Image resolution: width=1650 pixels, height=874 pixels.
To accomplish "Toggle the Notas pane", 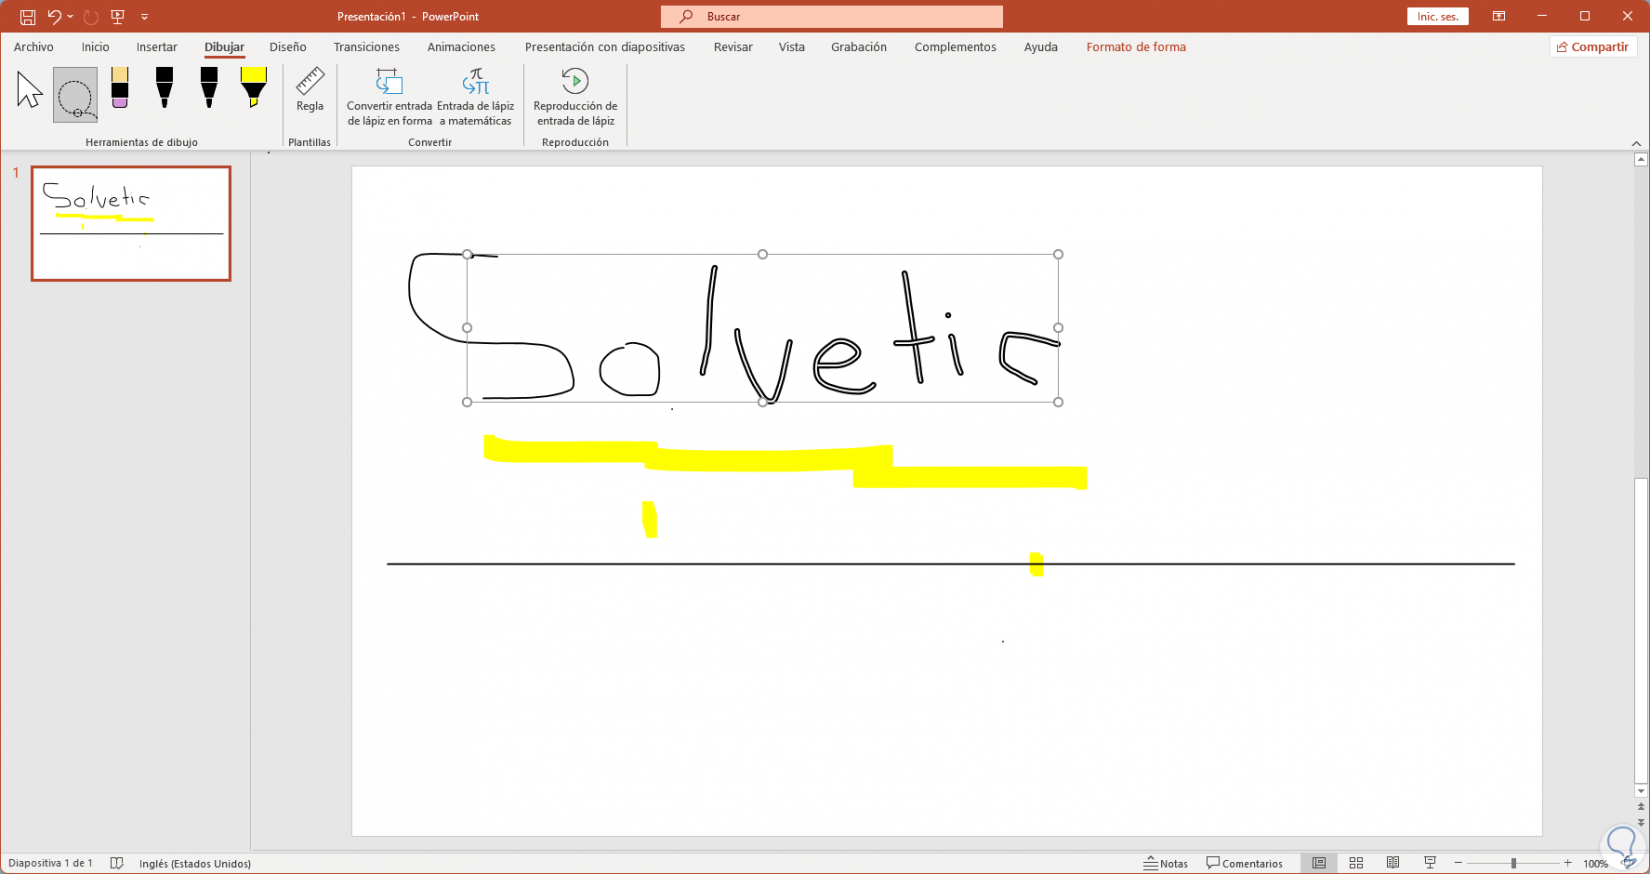I will (1167, 864).
